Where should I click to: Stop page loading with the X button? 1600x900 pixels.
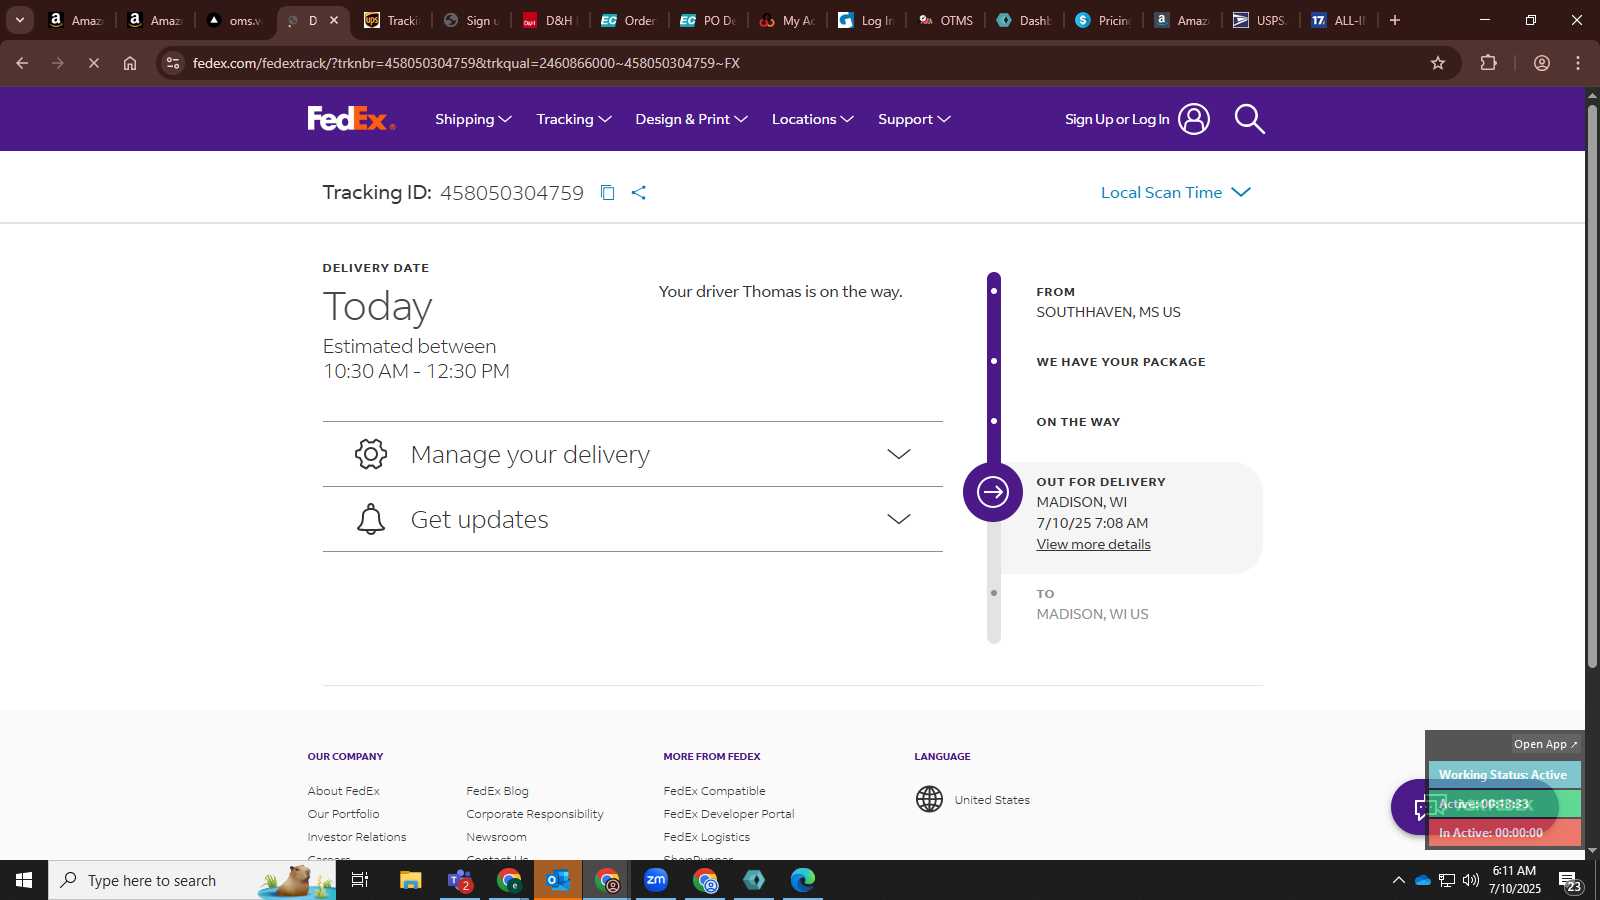point(93,63)
